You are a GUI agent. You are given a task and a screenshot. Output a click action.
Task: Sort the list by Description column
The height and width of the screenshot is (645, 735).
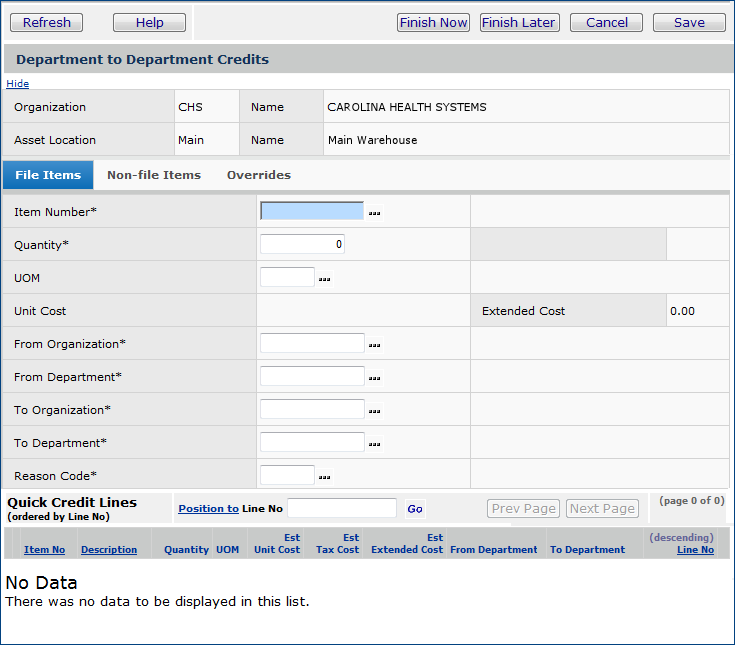pos(109,550)
